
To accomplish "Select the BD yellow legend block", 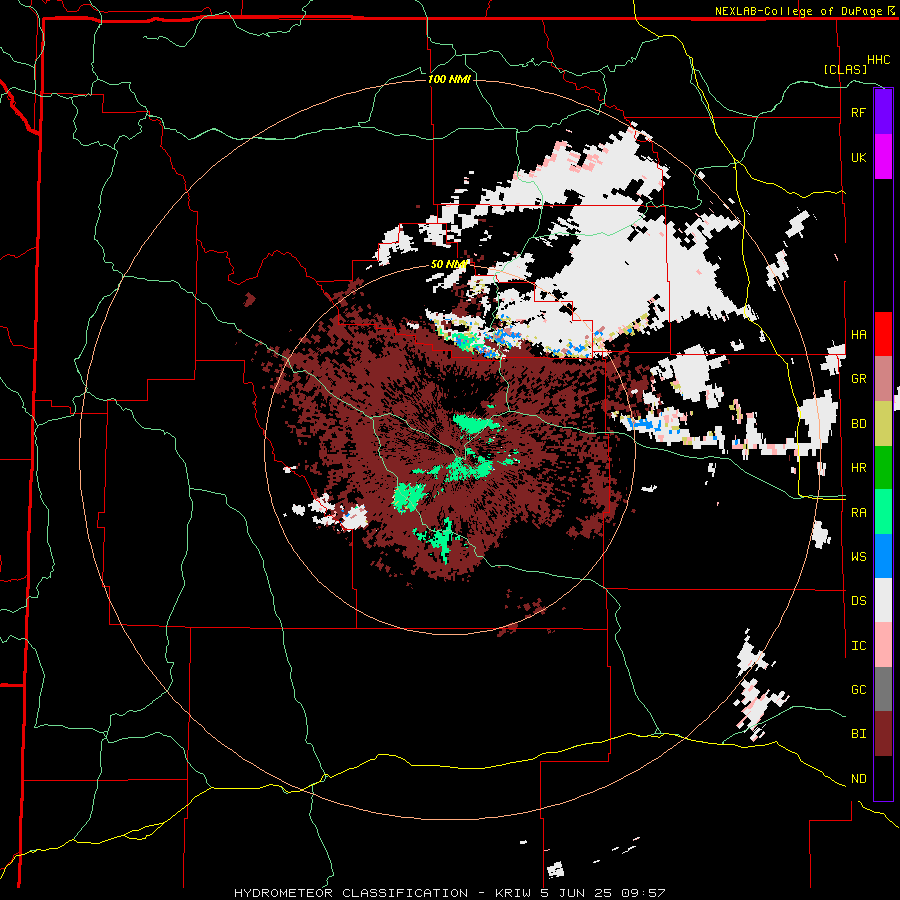I will 883,423.
